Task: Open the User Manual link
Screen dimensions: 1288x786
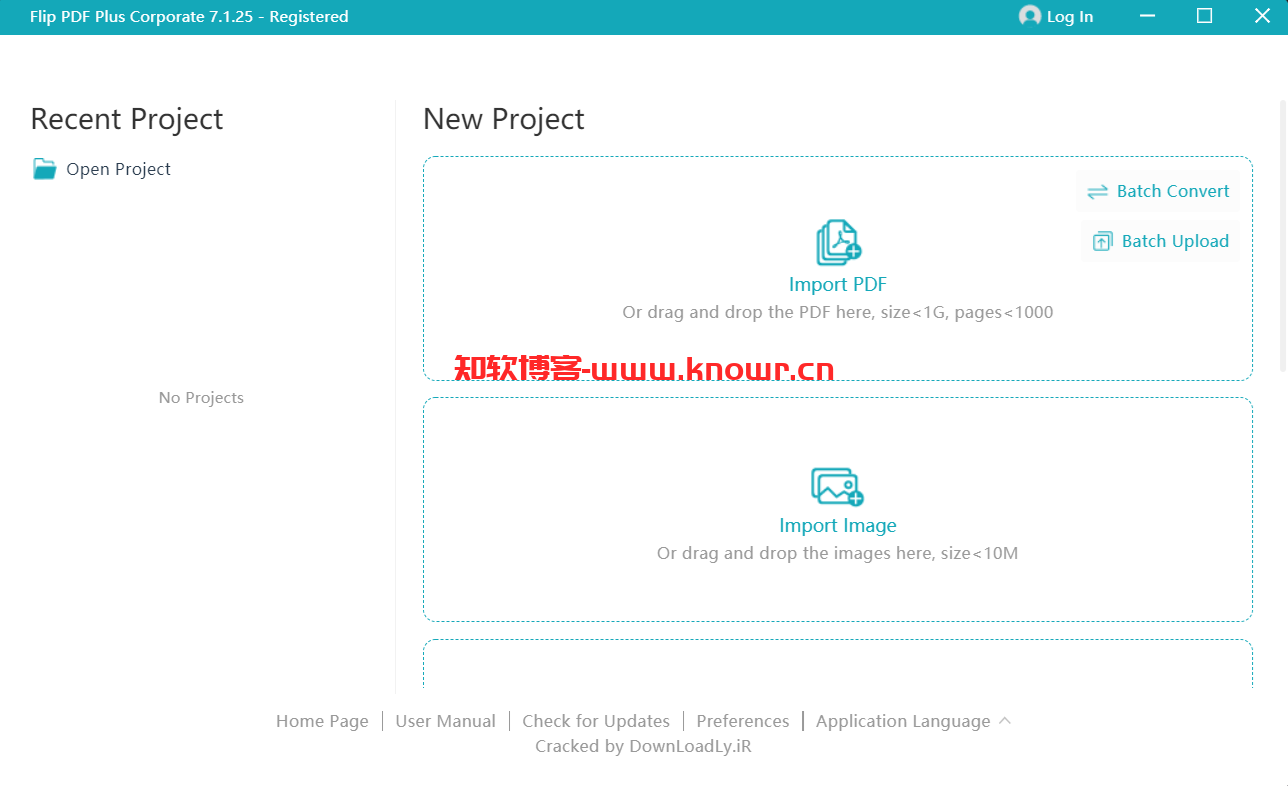Action: click(445, 721)
